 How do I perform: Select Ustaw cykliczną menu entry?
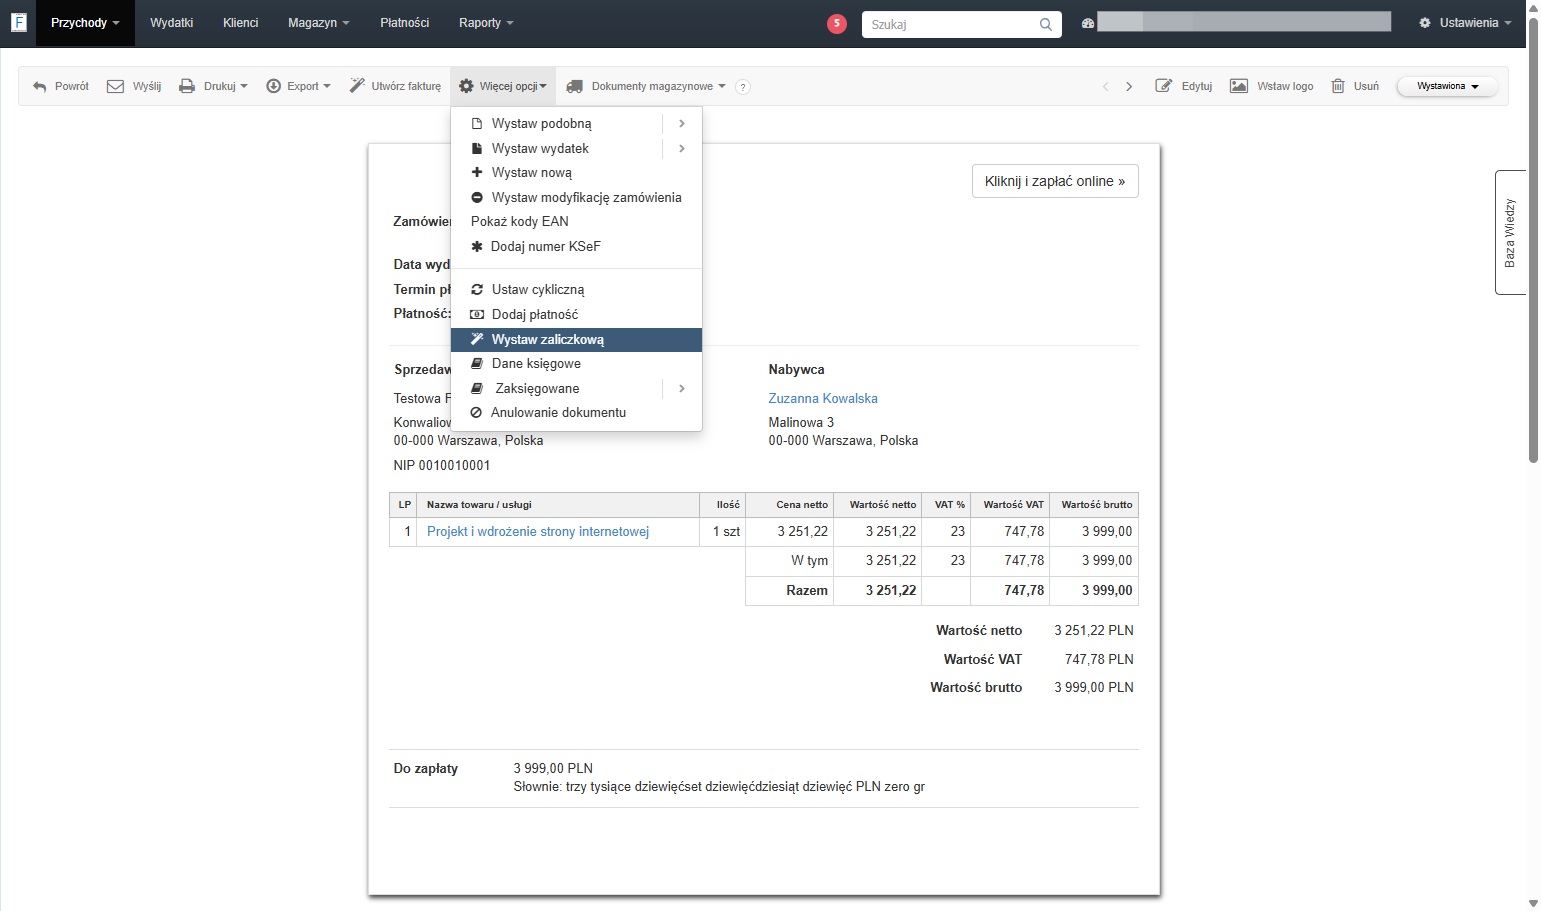(576, 290)
